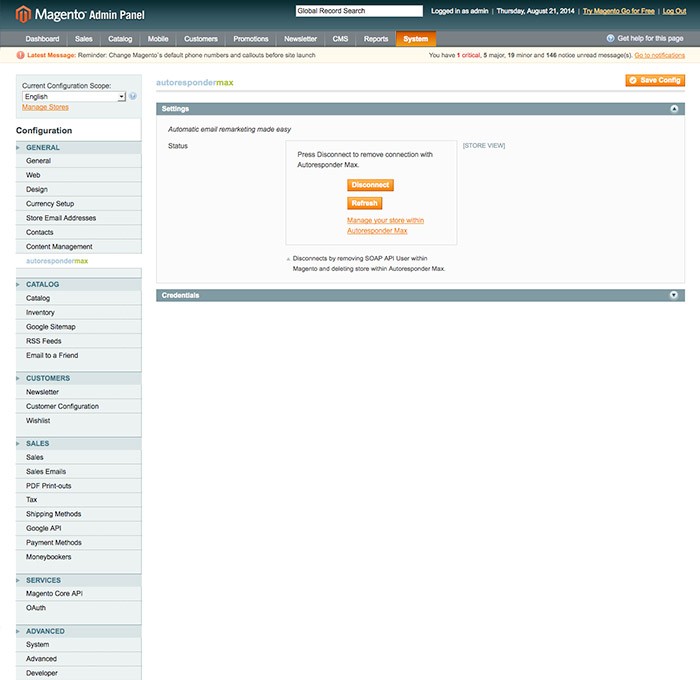The image size is (700, 680).
Task: Select Shipping Methods configuration item
Action: [79, 514]
